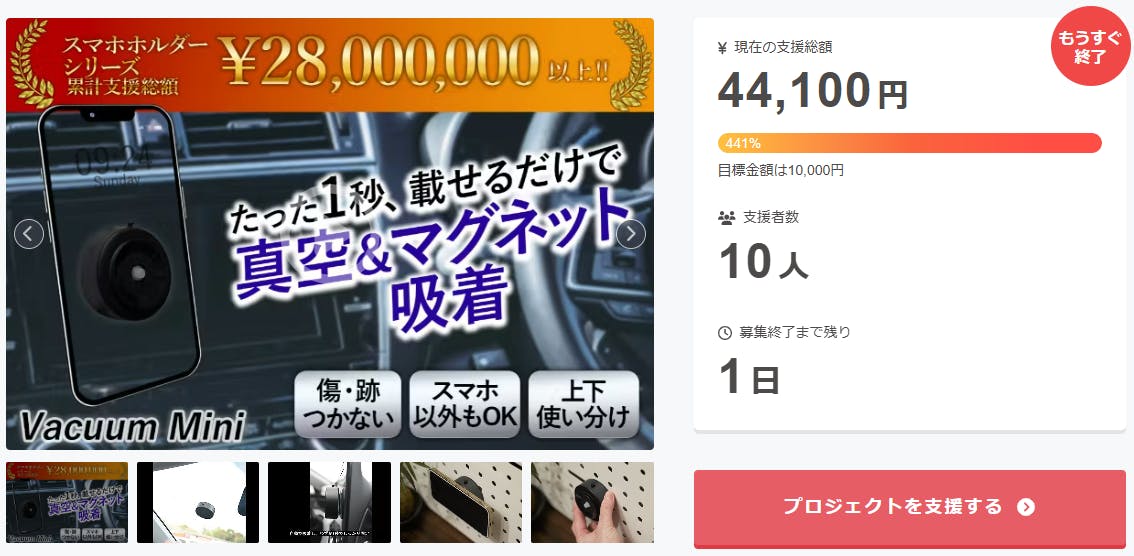The height and width of the screenshot is (556, 1134).
Task: Select the first banner thumbnail
Action: pyautogui.click(x=67, y=502)
